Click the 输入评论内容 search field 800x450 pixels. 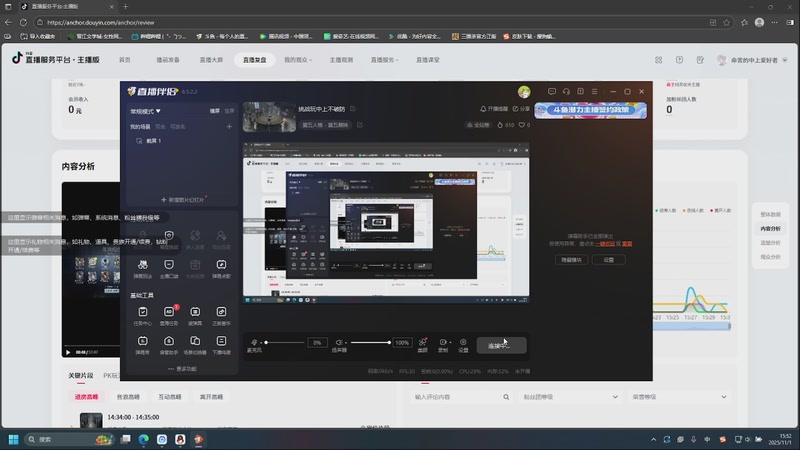[462, 396]
